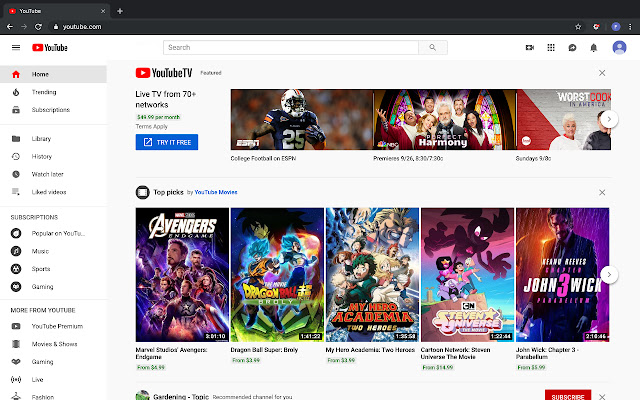The image size is (640, 400).
Task: Show next YouTube TV carousel items
Action: pos(609,119)
